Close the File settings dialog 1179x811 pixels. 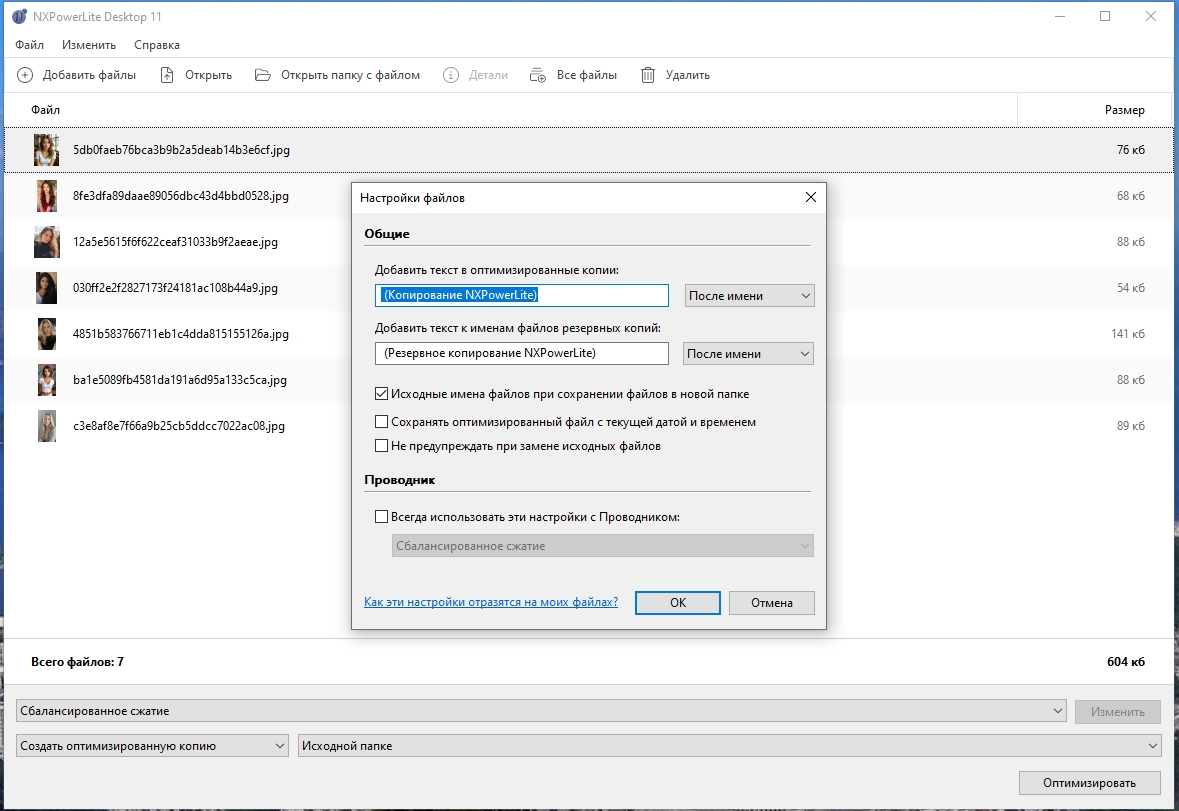click(x=811, y=197)
